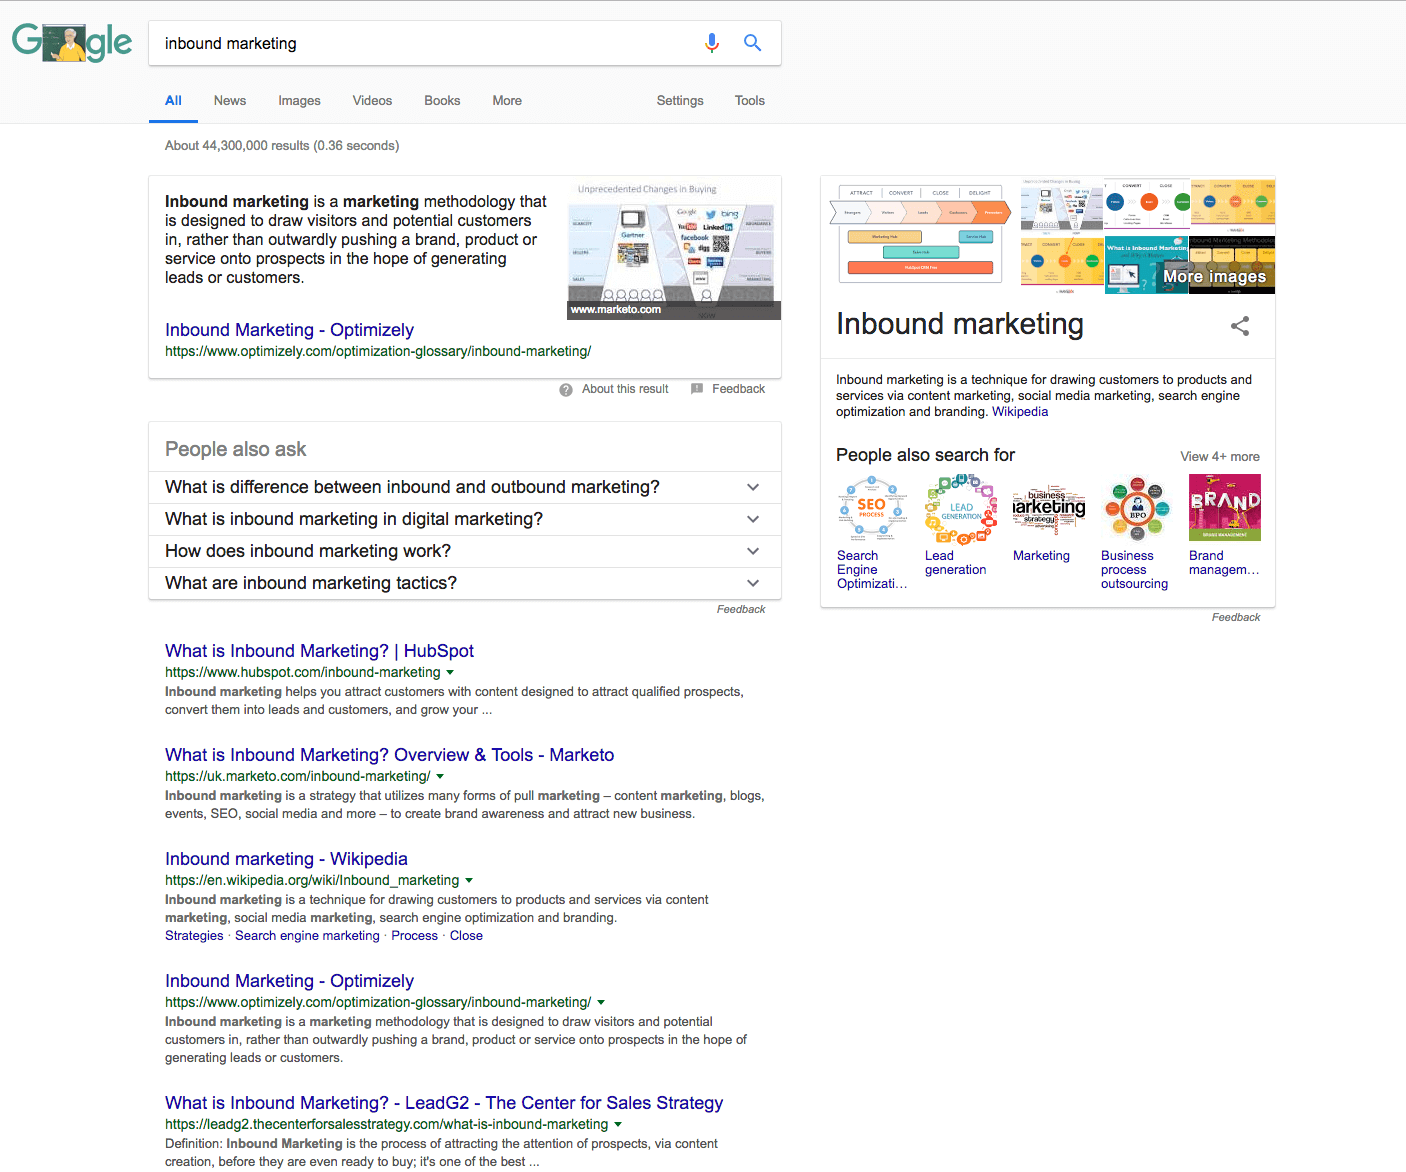Open the search Tools options
1406x1172 pixels.
(750, 101)
